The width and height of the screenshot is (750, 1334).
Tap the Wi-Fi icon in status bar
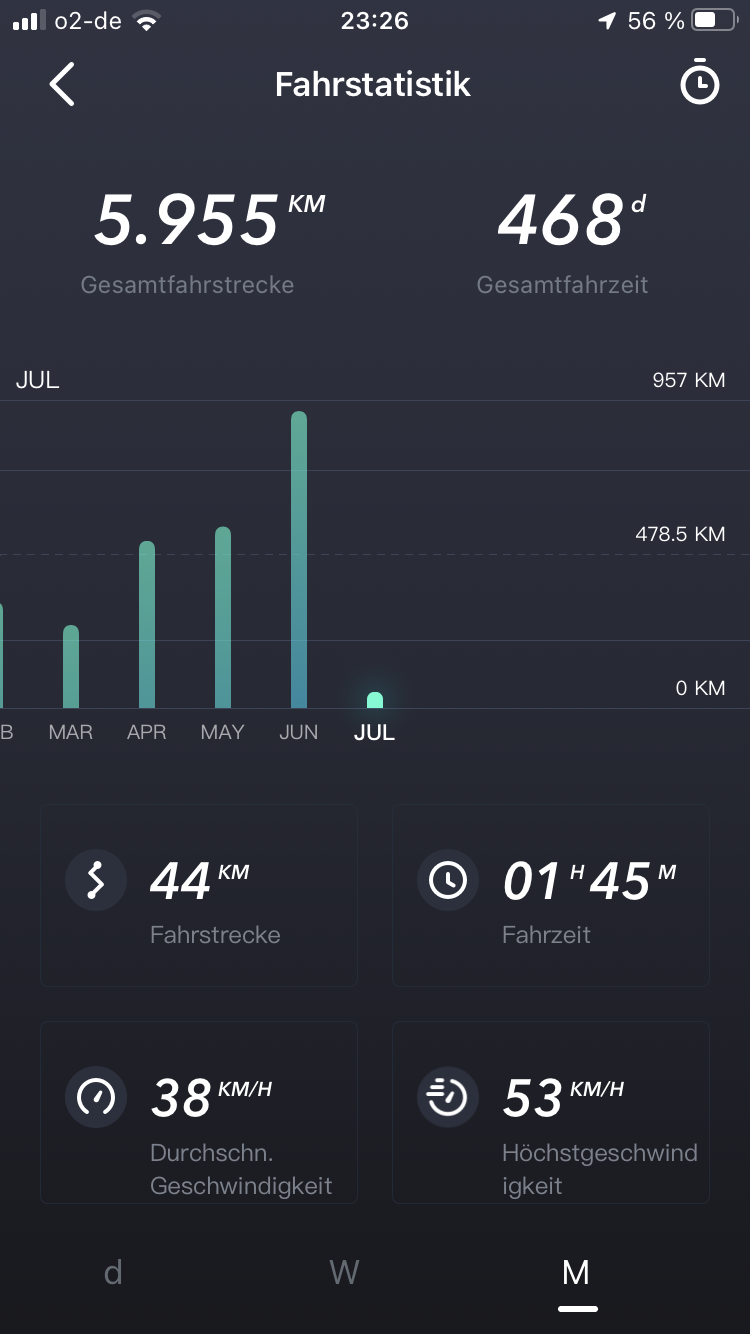(147, 21)
